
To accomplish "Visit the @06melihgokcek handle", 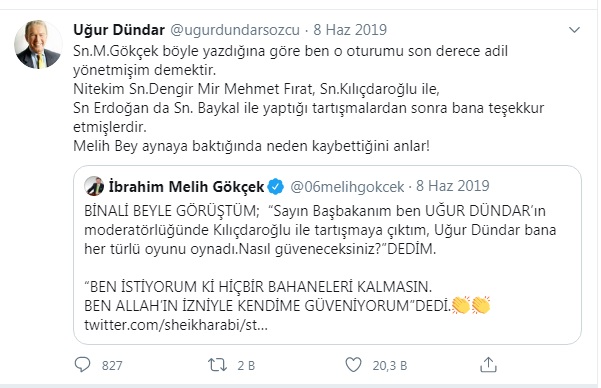I will pyautogui.click(x=347, y=187).
